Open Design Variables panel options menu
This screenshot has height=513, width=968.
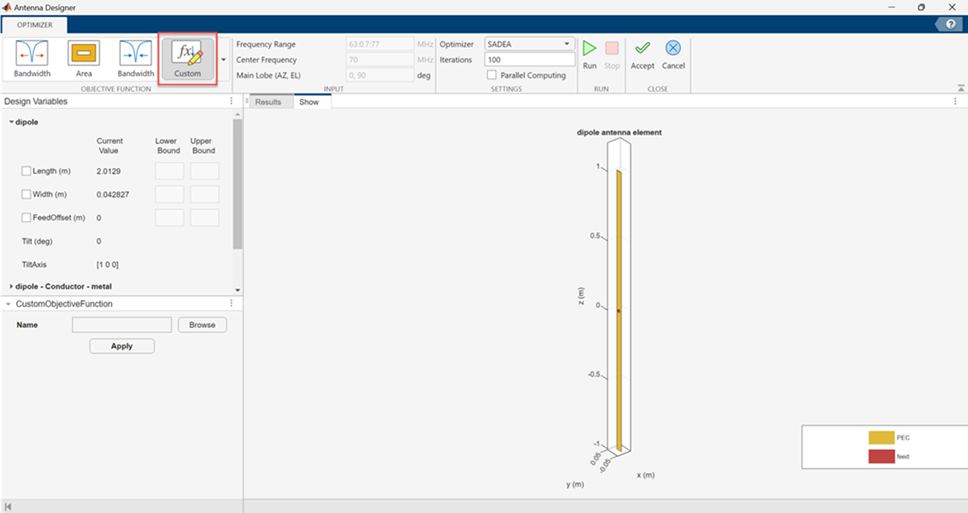(232, 101)
